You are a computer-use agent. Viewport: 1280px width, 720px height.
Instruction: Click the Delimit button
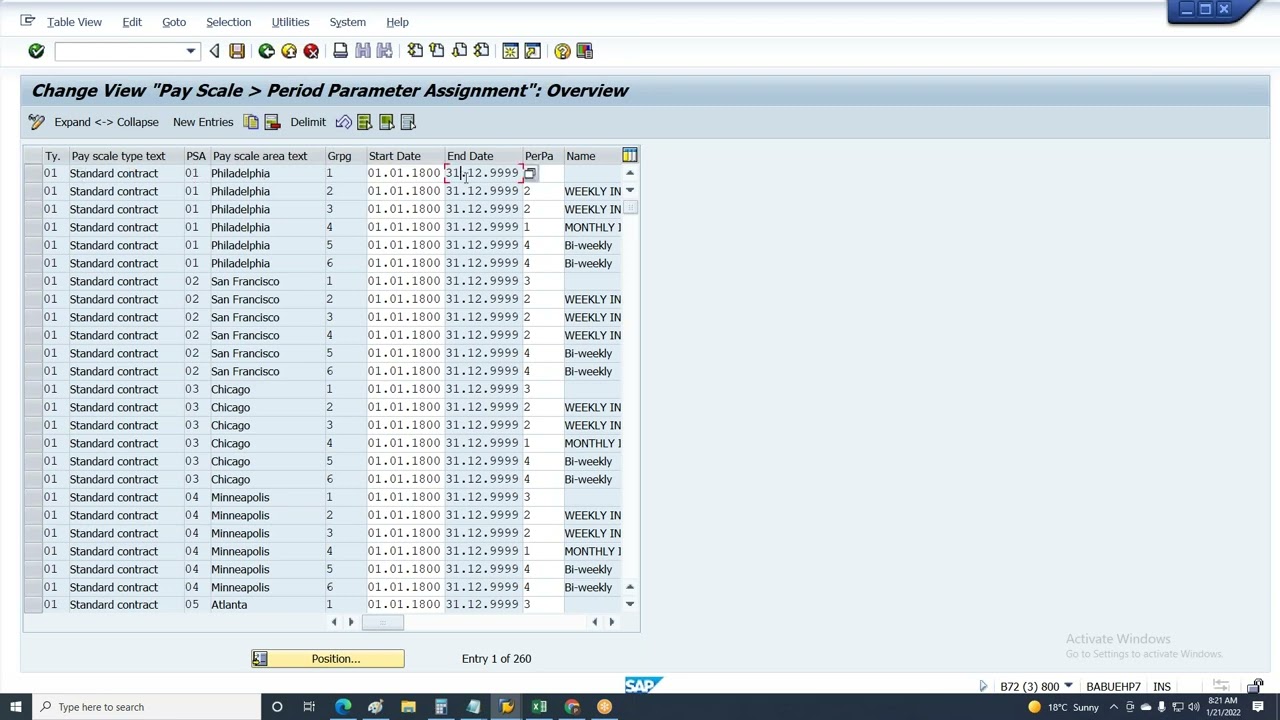(308, 122)
